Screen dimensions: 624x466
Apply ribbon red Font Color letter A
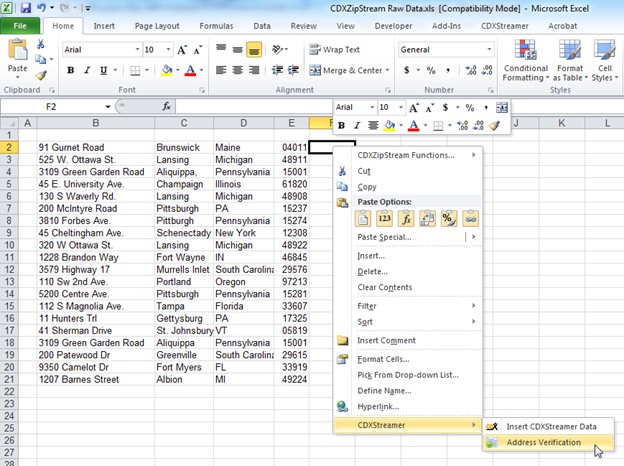tap(191, 70)
